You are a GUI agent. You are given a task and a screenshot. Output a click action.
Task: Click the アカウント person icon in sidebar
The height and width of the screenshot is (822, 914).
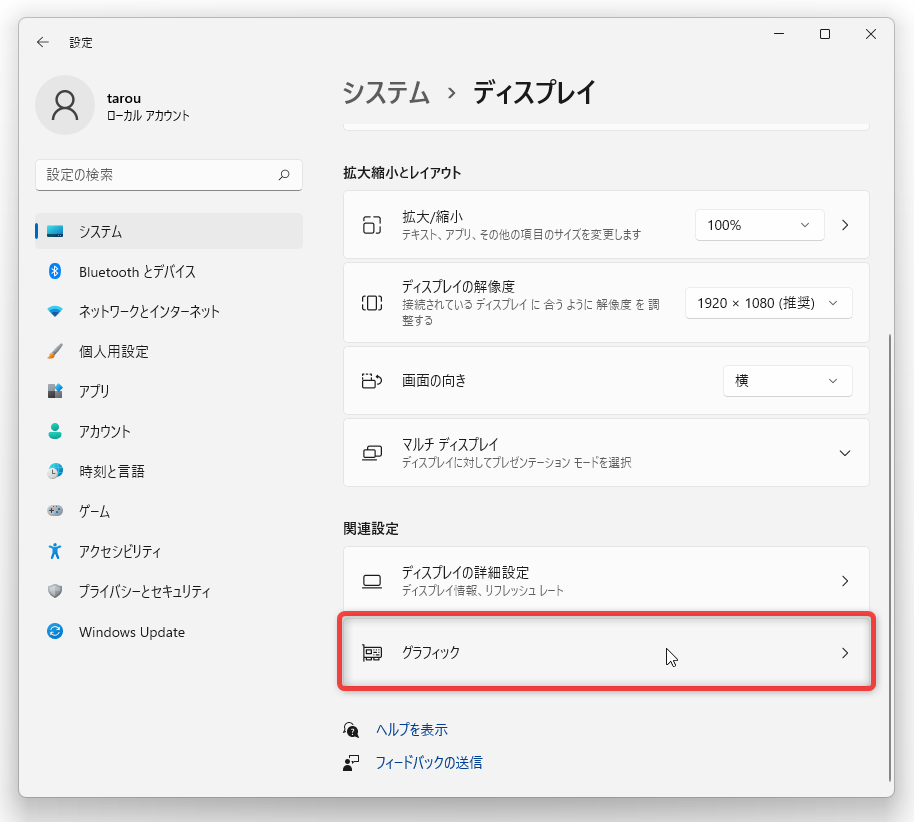click(55, 431)
